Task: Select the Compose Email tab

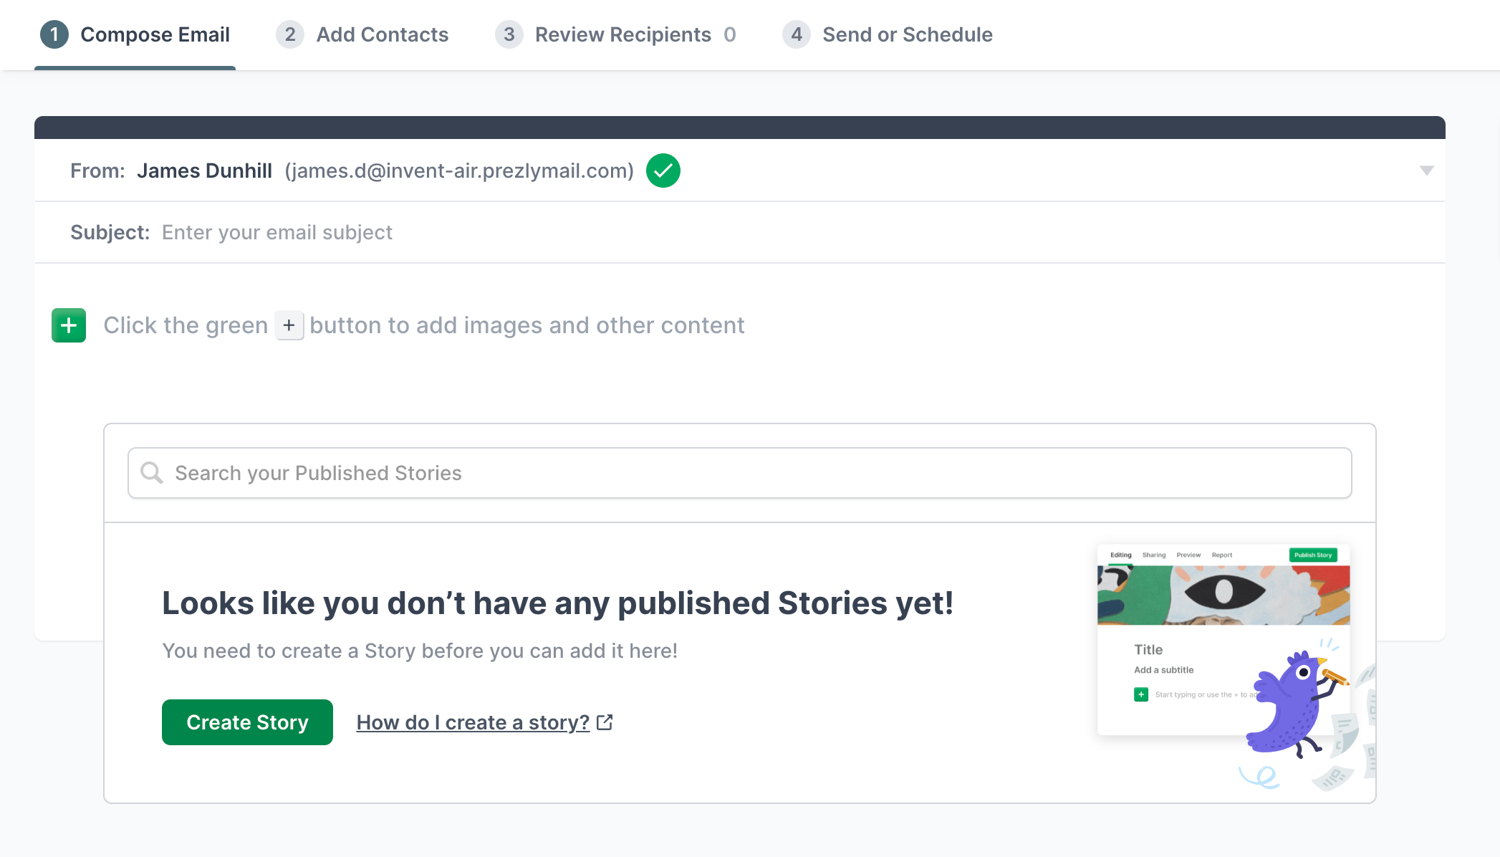Action: (155, 35)
